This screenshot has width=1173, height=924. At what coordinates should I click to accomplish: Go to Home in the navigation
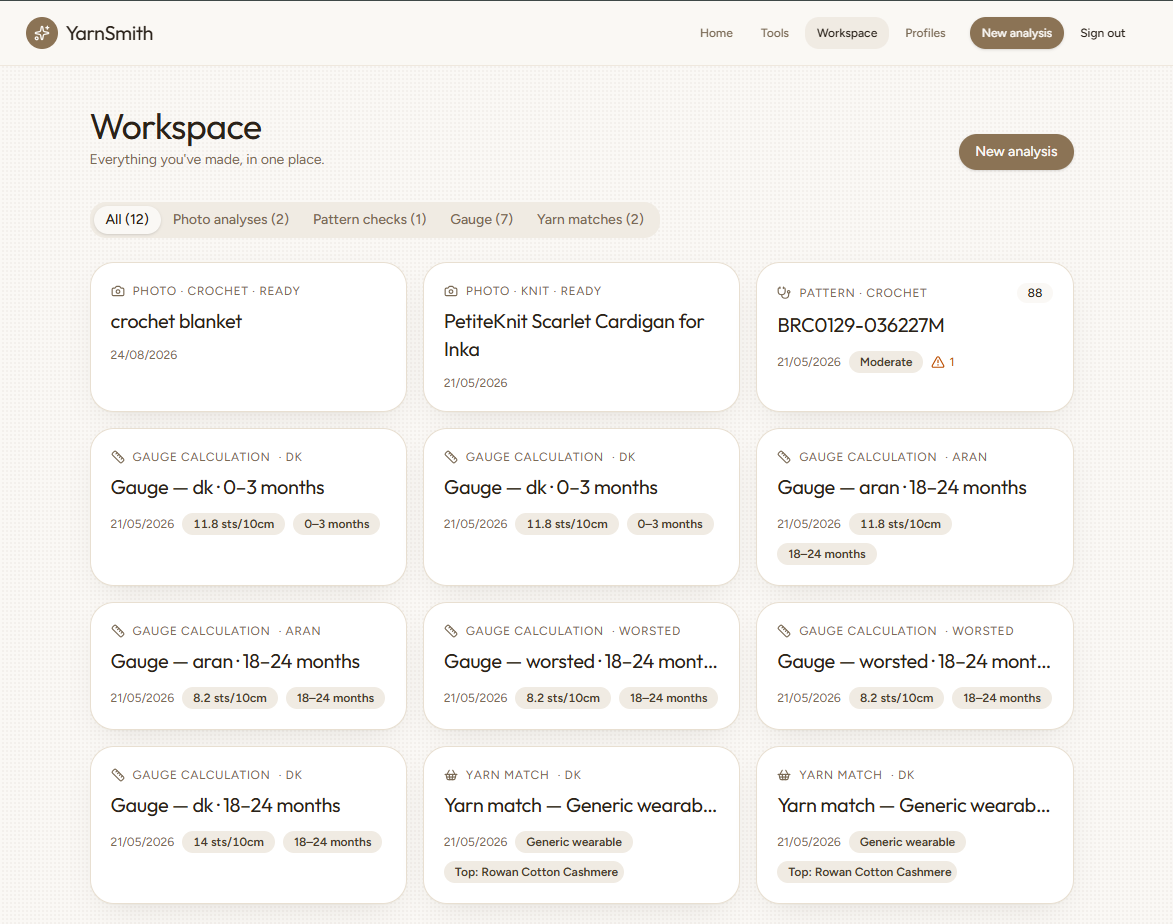click(716, 33)
